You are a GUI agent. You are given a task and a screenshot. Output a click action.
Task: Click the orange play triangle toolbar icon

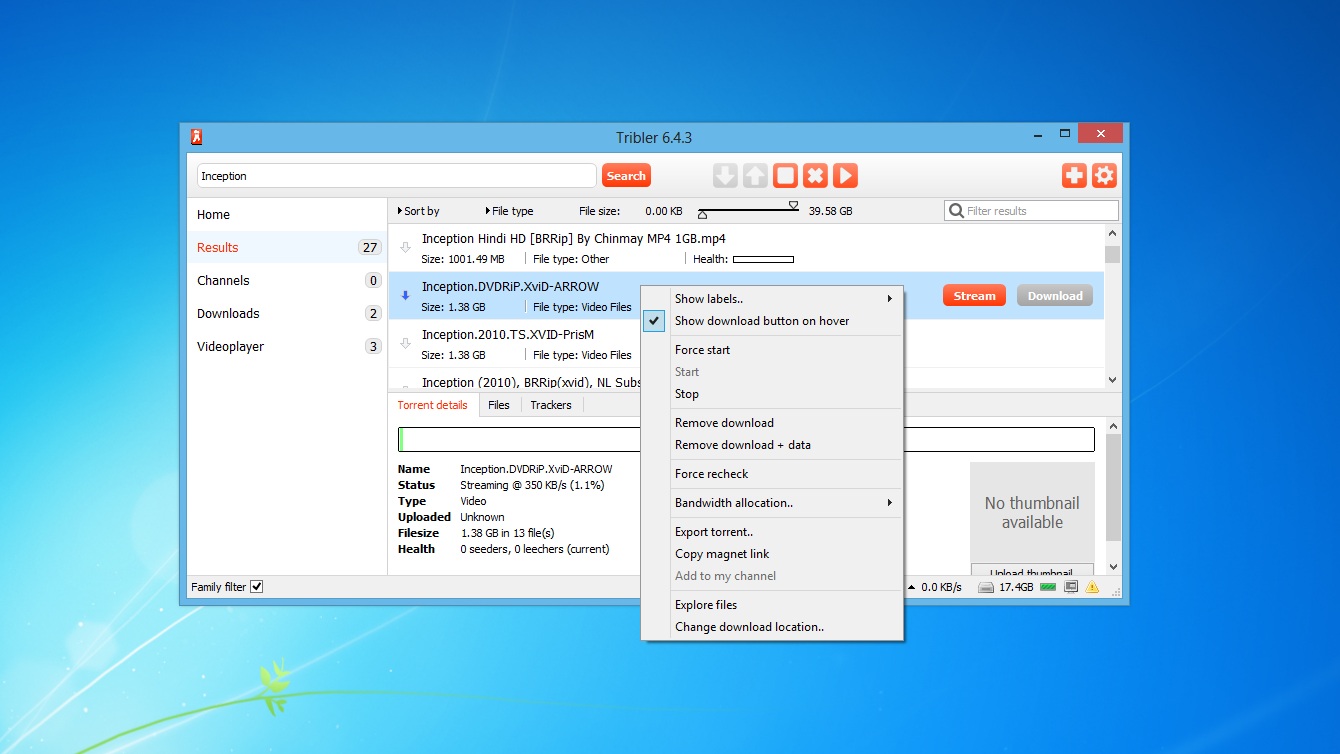point(845,176)
